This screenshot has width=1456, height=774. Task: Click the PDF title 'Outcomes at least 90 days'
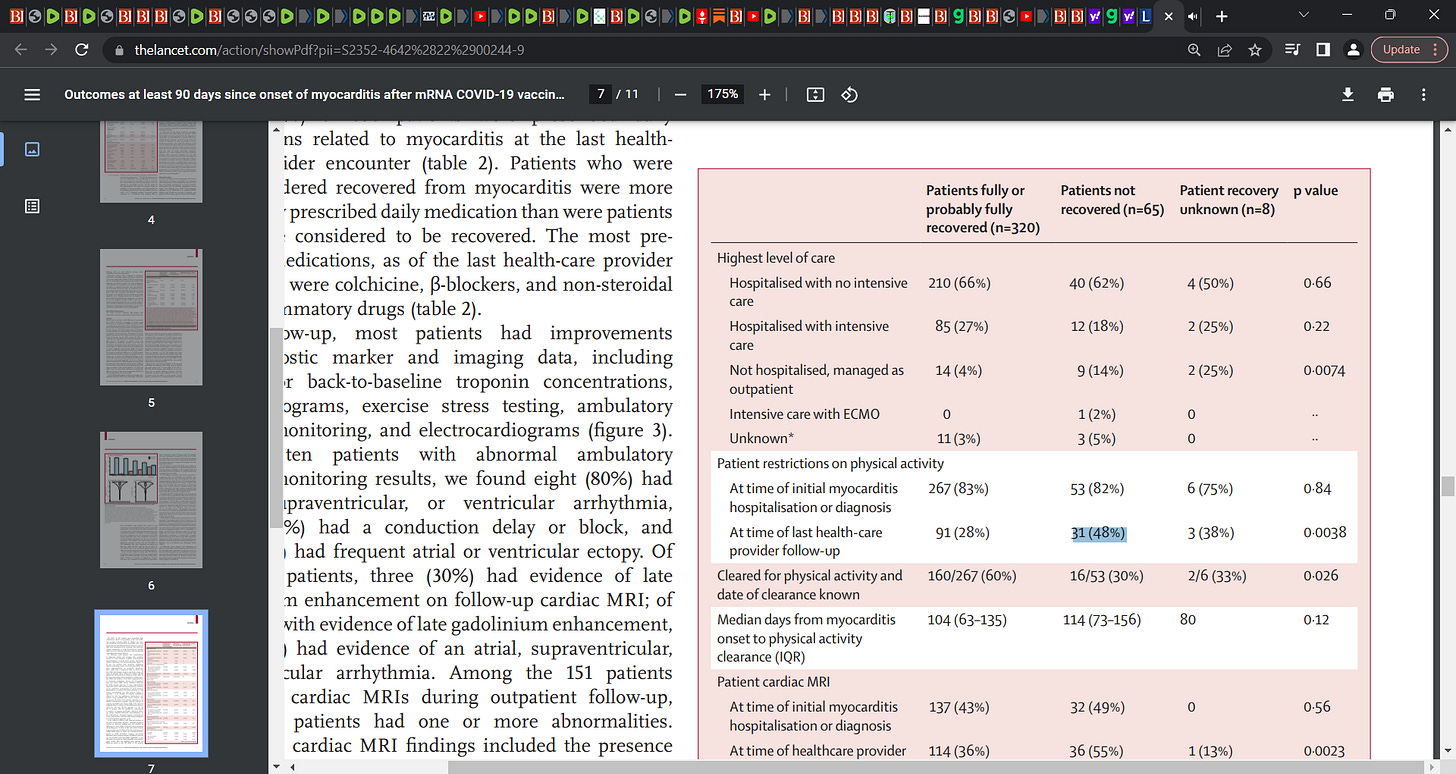[x=314, y=94]
